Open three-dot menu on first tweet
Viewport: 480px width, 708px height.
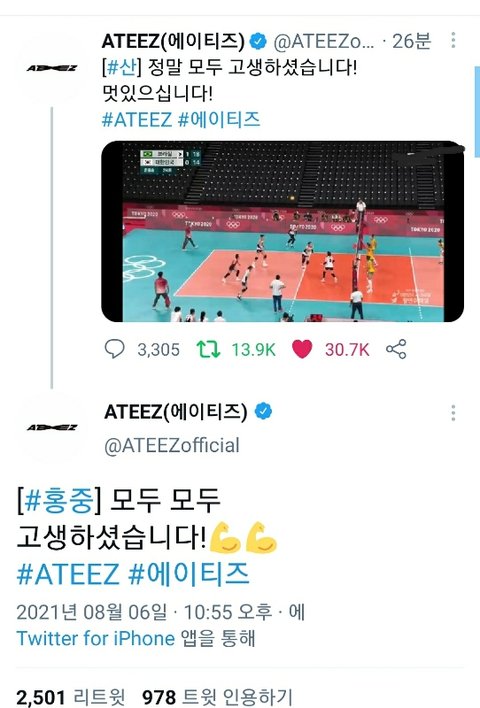[453, 40]
